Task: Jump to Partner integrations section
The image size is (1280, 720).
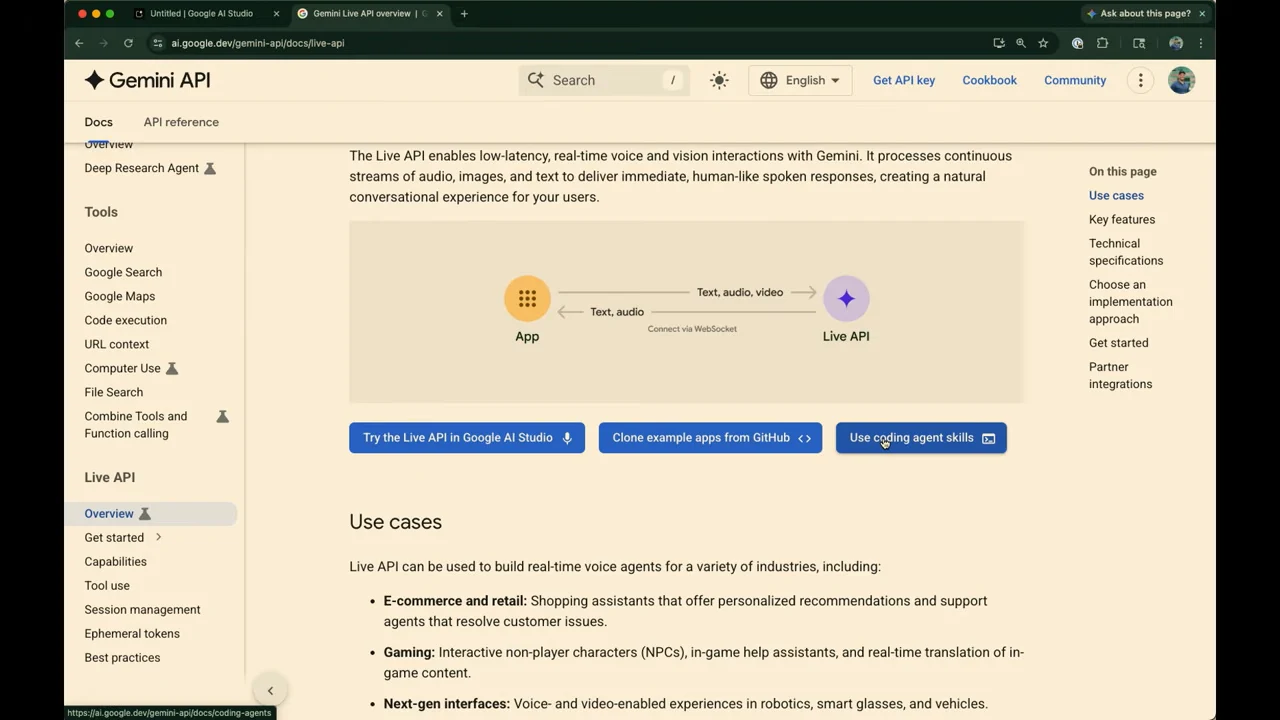Action: coord(1120,375)
